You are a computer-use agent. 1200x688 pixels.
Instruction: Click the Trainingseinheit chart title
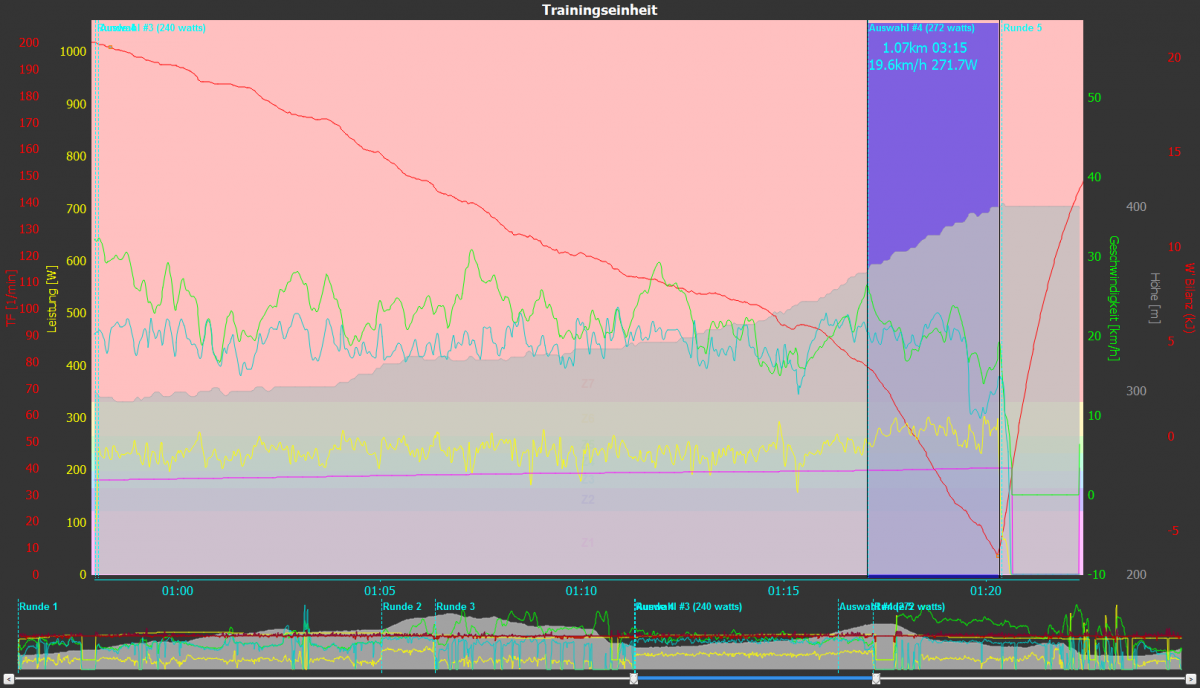click(x=599, y=10)
